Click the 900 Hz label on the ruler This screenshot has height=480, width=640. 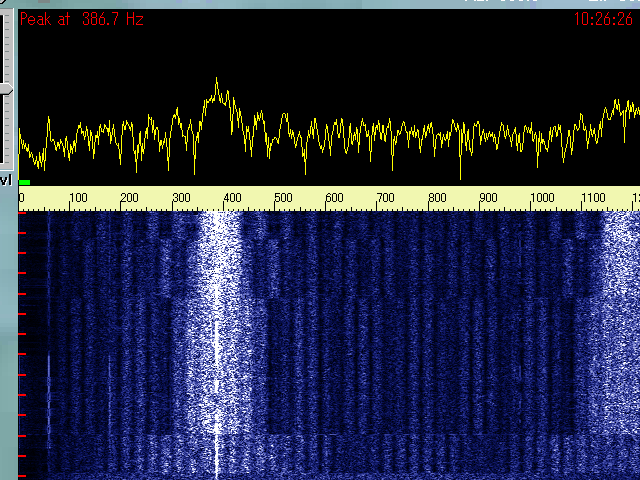(488, 198)
